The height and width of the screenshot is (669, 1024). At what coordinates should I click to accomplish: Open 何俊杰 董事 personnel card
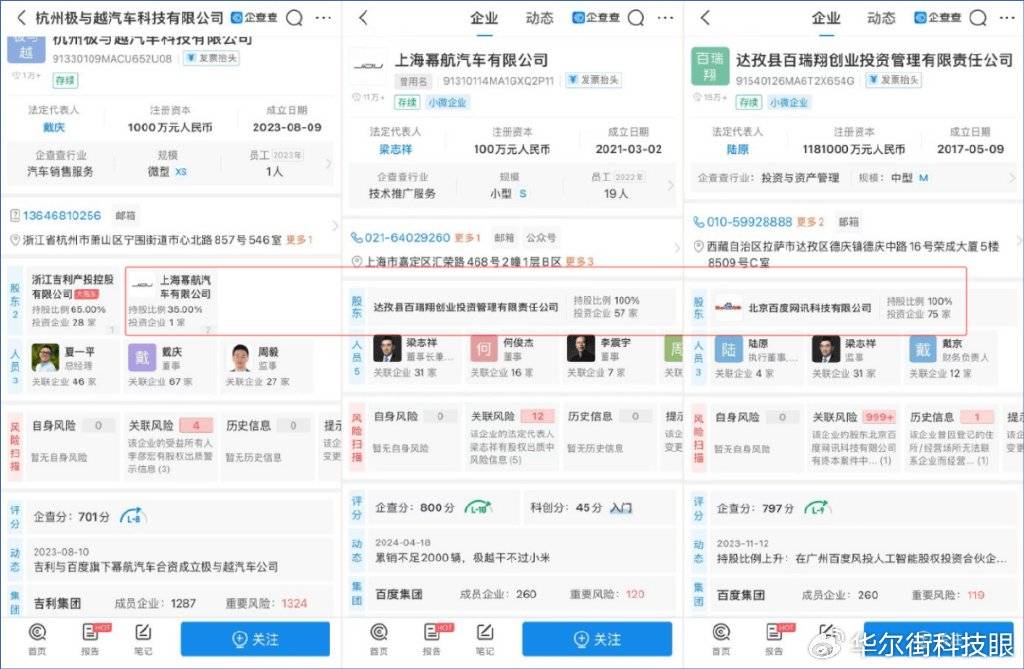(513, 357)
